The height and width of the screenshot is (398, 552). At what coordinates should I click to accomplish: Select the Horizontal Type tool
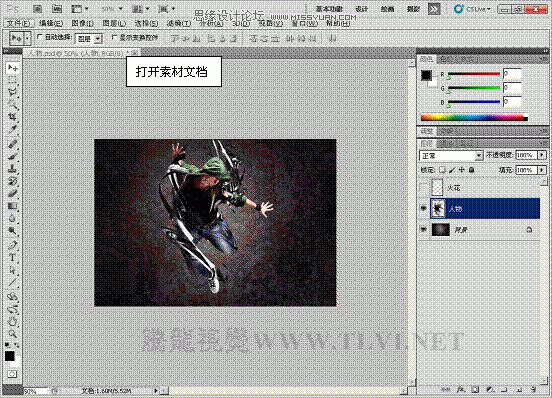[x=13, y=258]
